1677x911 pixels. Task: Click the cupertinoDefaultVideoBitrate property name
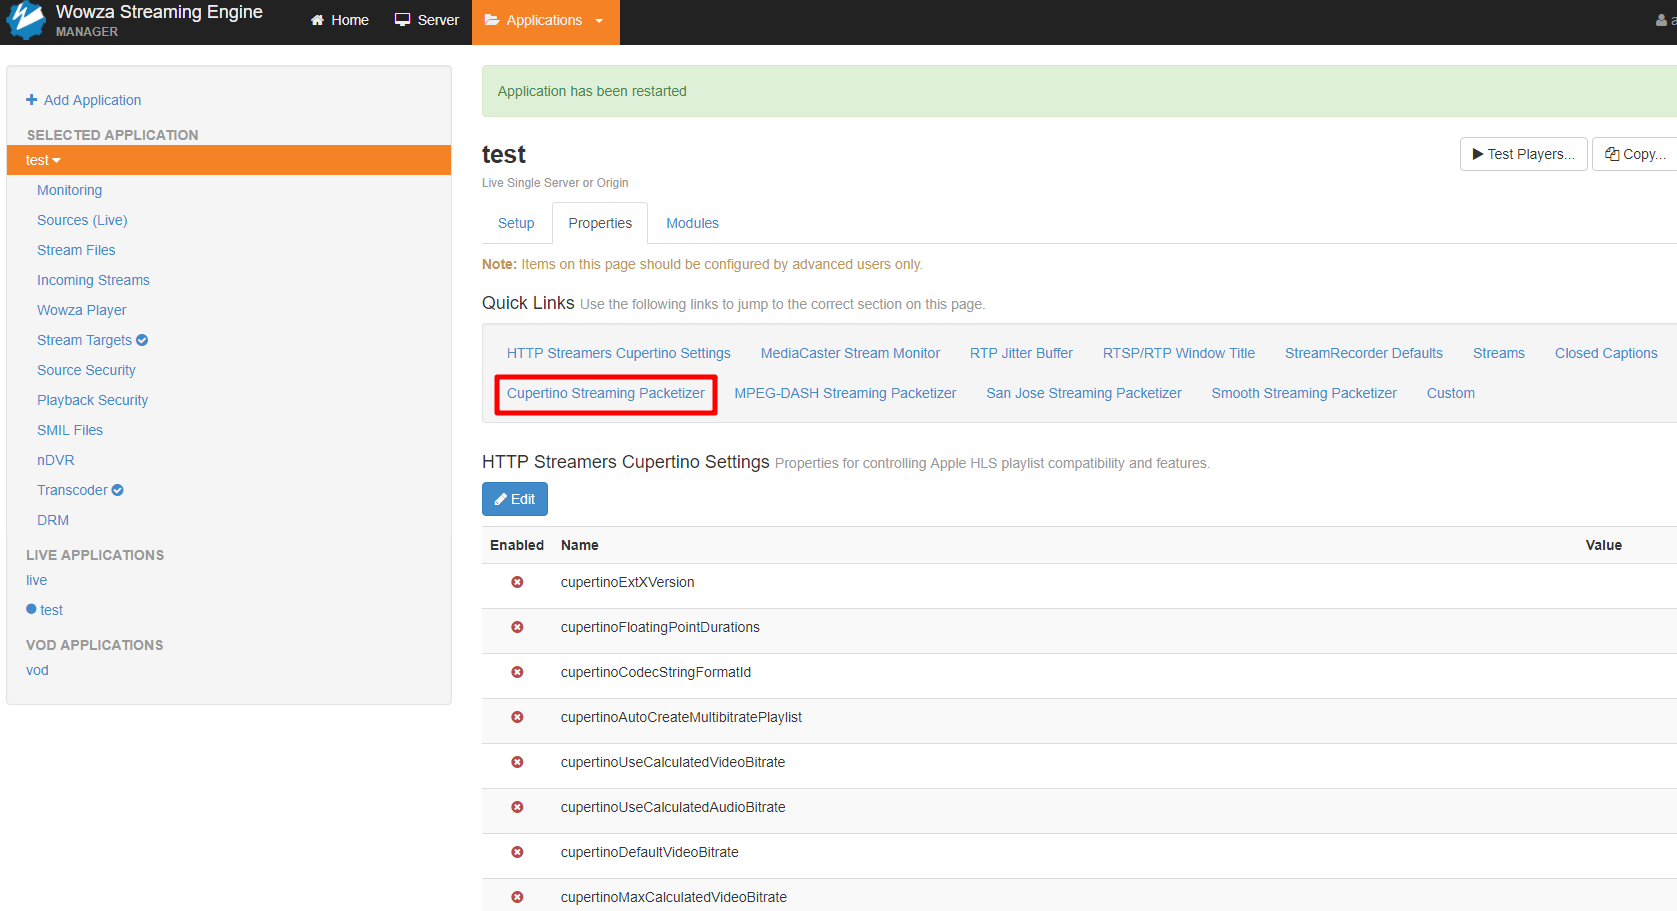click(x=649, y=852)
